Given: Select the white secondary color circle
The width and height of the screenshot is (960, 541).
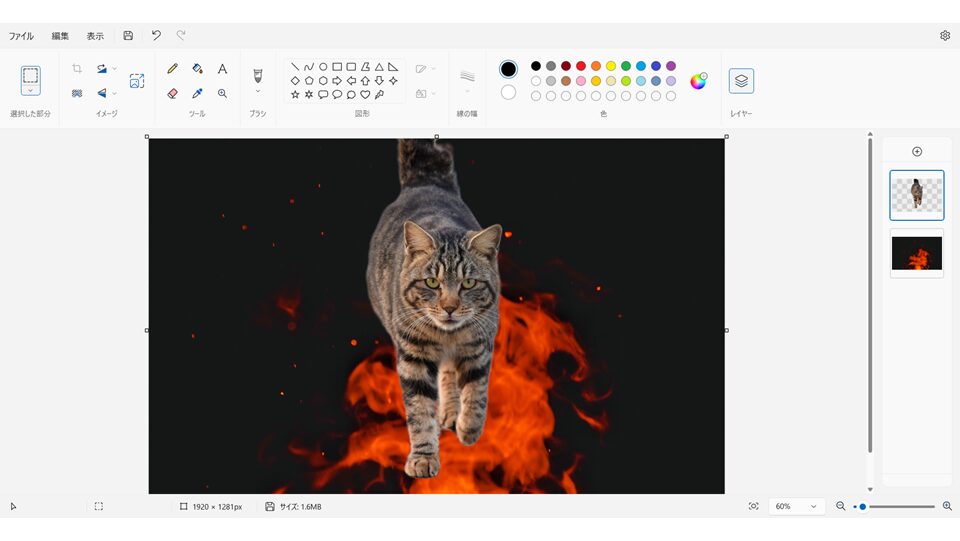Looking at the screenshot, I should tap(508, 92).
